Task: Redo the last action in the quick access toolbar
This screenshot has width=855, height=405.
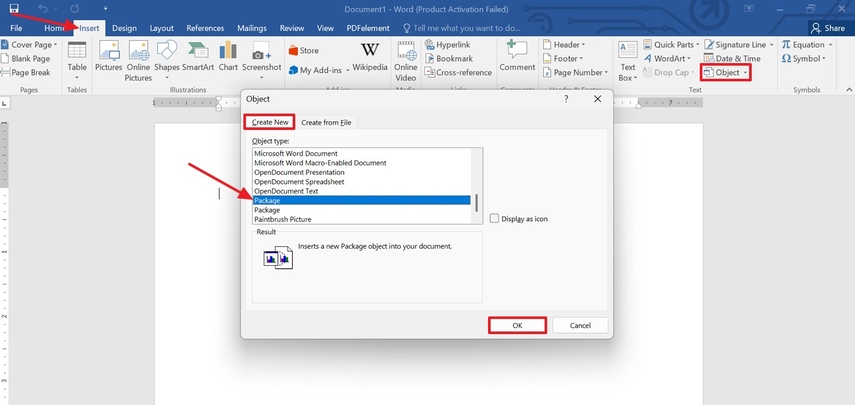Action: [75, 8]
